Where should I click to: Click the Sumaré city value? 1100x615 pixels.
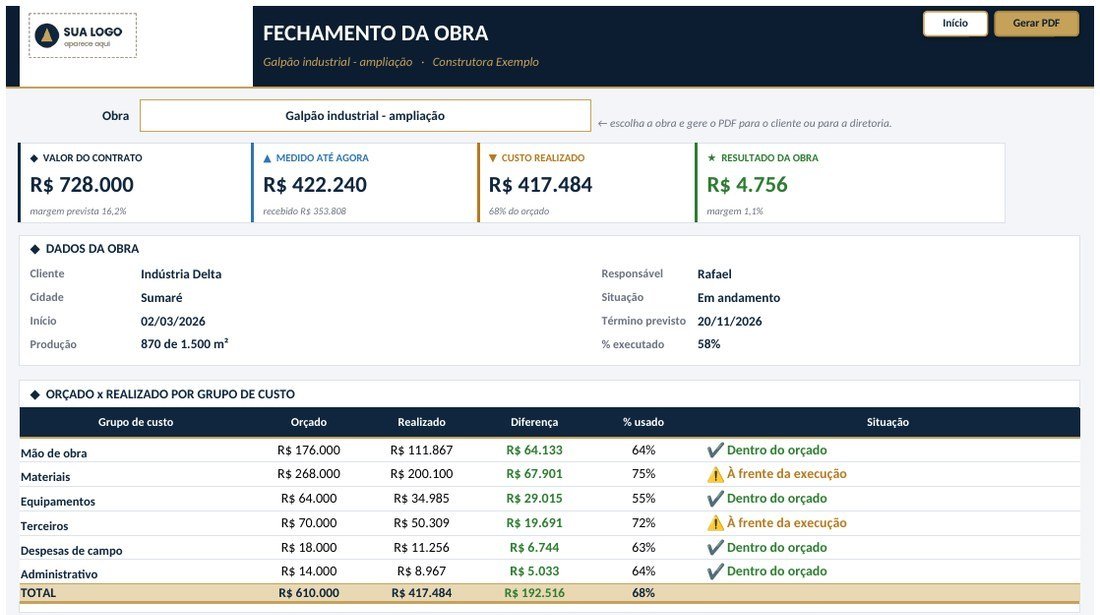(161, 298)
